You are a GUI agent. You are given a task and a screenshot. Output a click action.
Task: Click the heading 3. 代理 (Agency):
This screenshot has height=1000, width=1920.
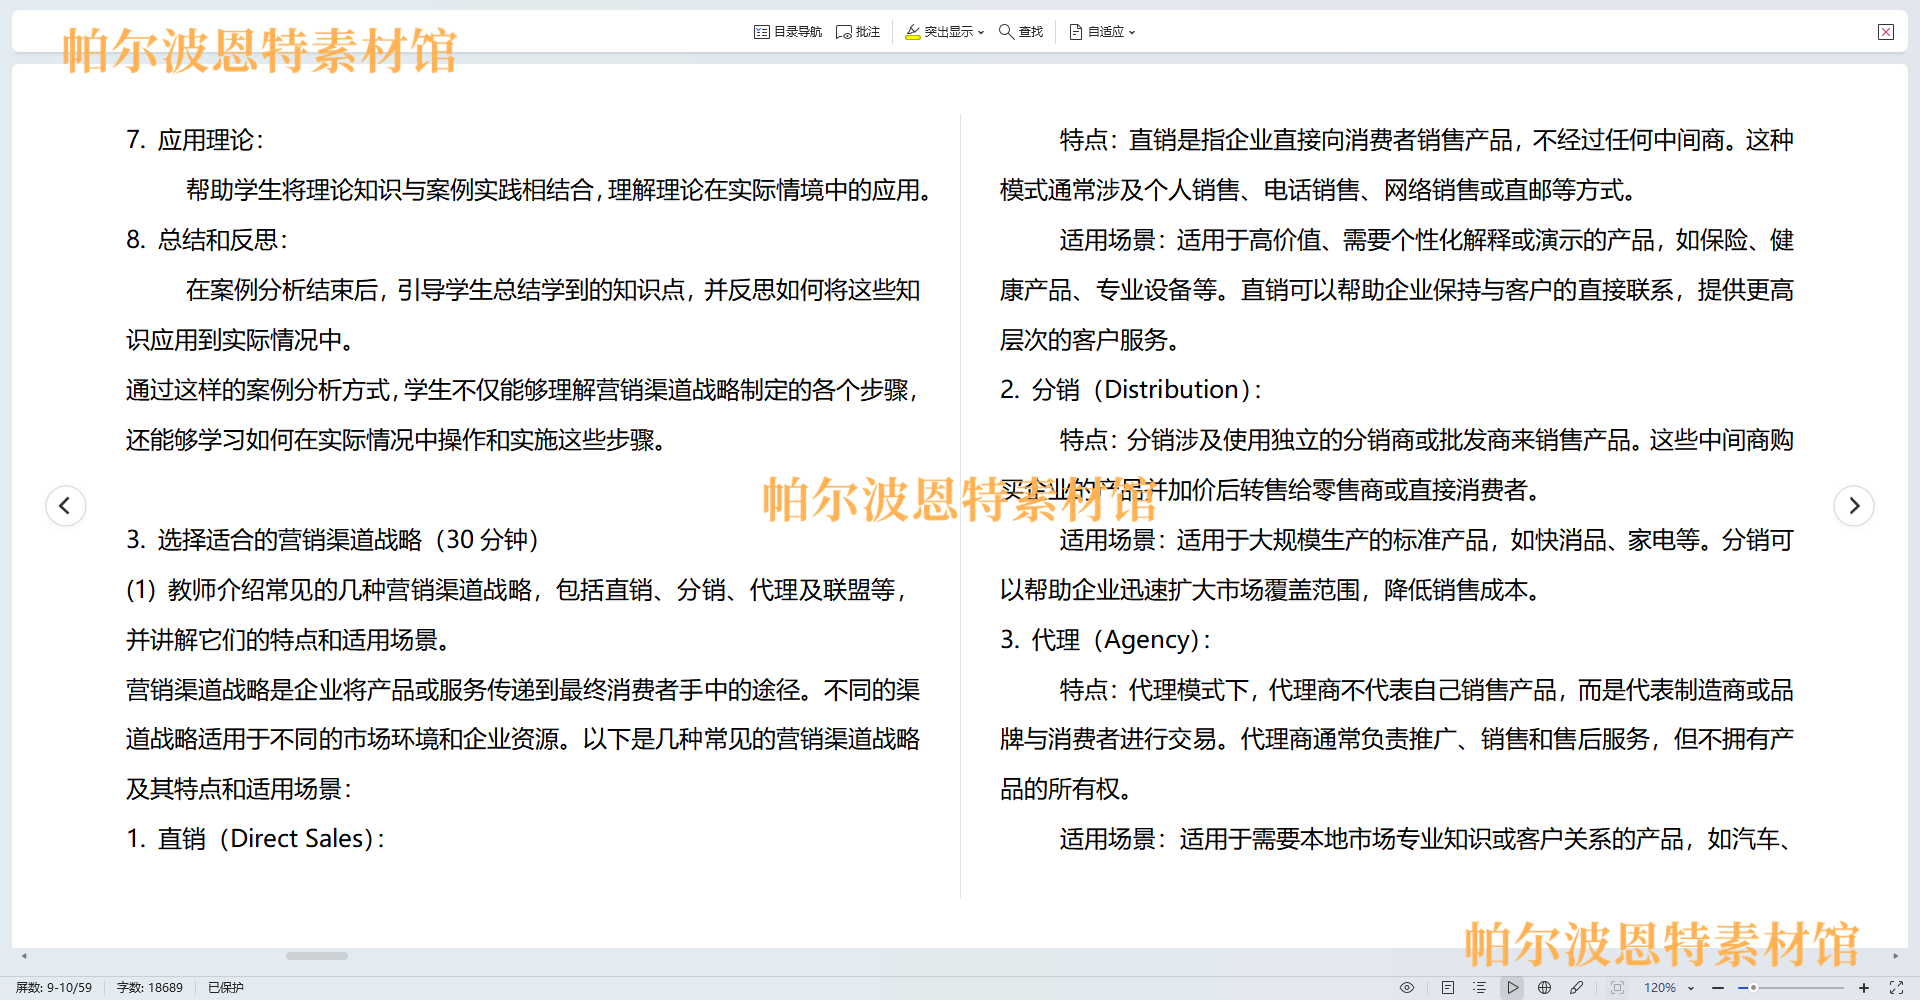click(x=1106, y=640)
